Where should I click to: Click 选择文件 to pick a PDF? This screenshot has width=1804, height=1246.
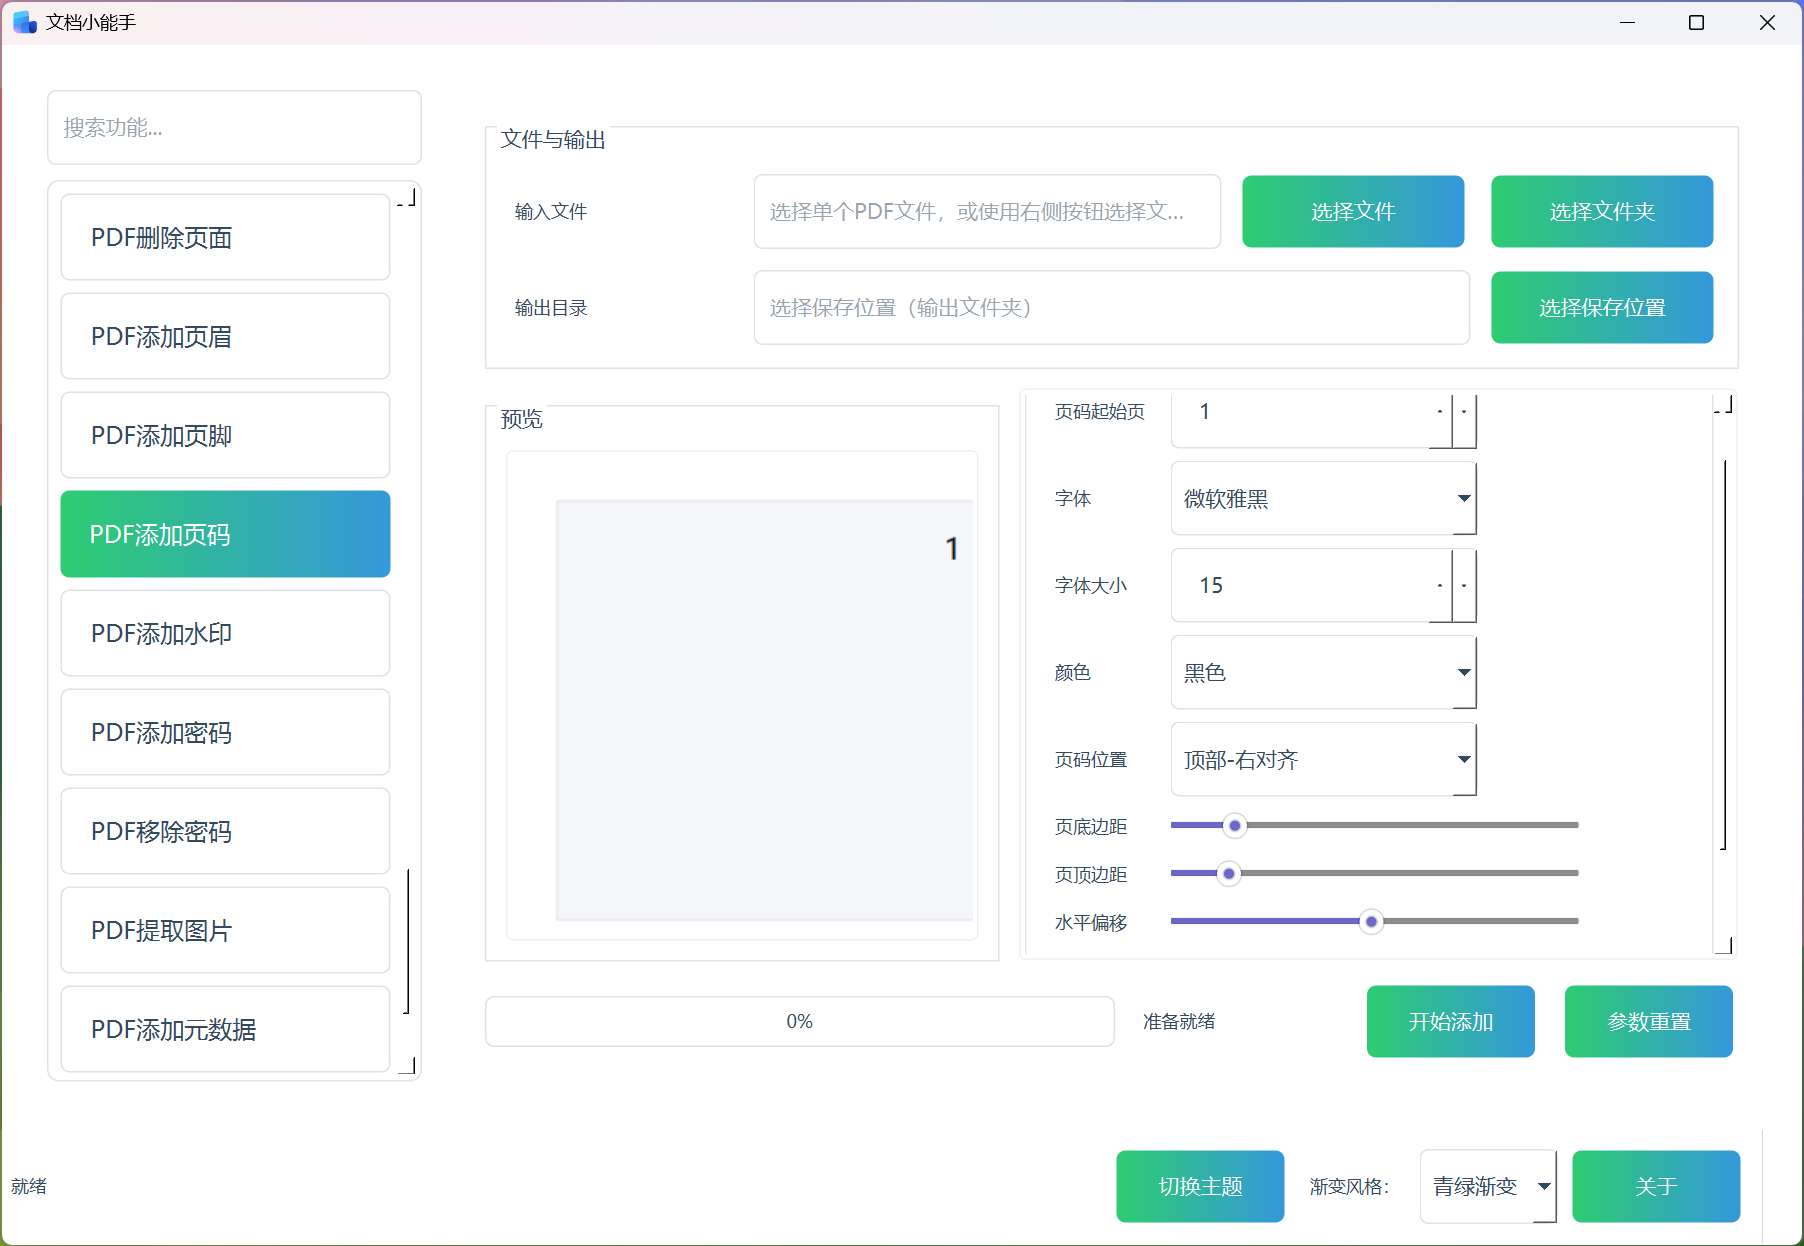click(1352, 211)
